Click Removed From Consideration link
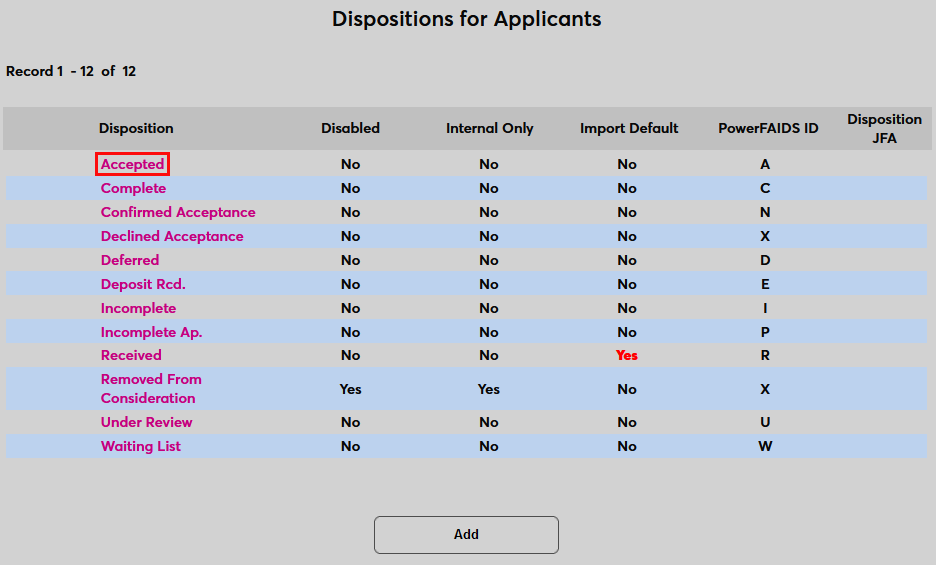 tap(150, 388)
